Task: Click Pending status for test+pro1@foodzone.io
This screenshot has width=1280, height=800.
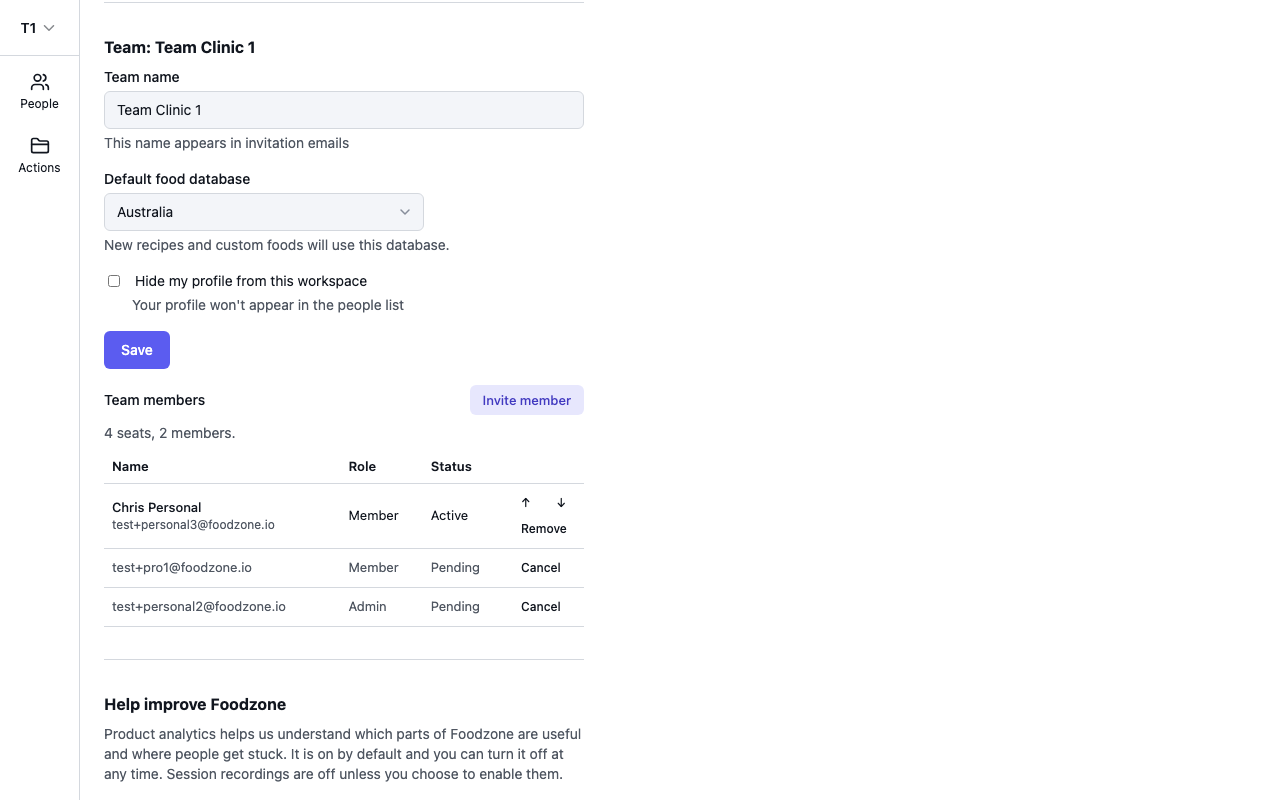Action: [x=455, y=568]
